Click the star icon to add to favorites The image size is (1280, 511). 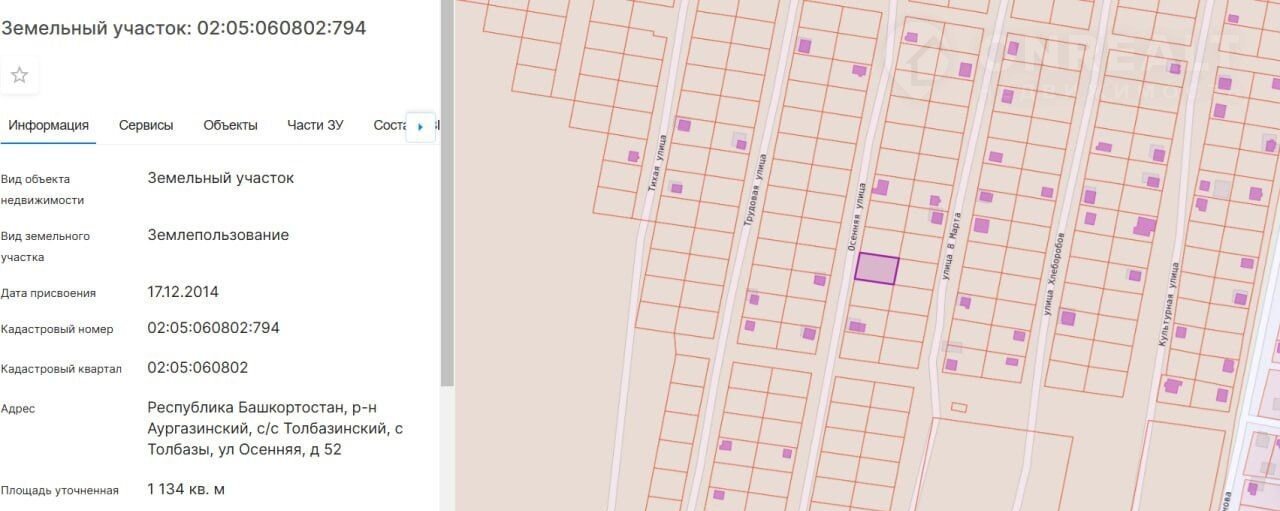19,75
